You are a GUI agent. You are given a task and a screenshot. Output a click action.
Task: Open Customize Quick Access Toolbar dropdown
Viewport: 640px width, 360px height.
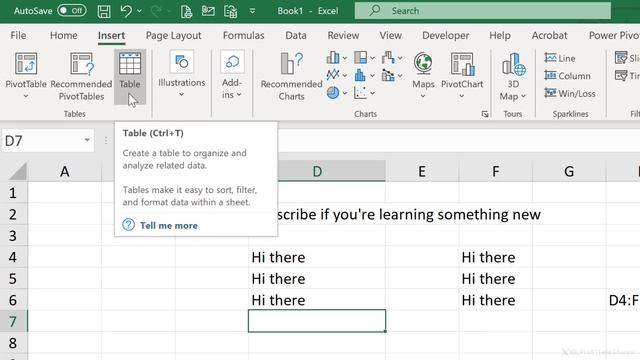tap(252, 11)
